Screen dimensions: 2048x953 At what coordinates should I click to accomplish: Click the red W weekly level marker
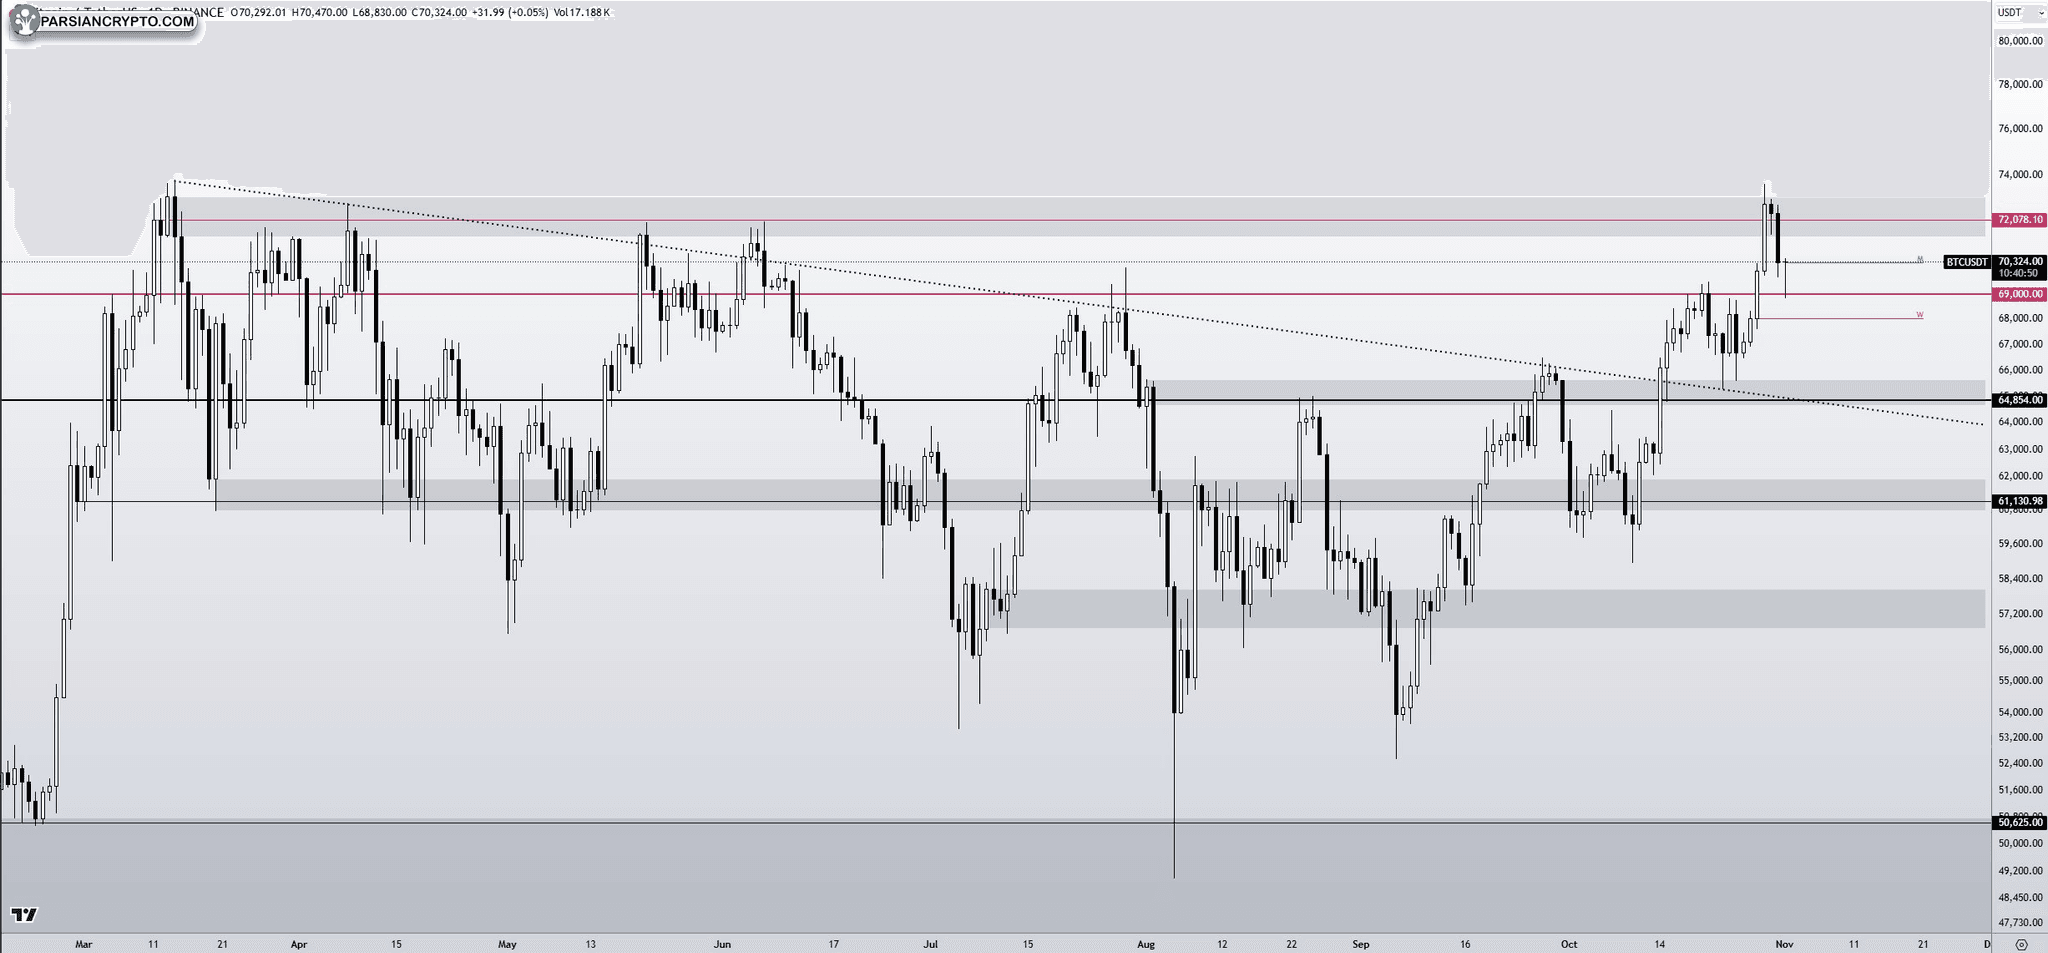[x=1919, y=315]
